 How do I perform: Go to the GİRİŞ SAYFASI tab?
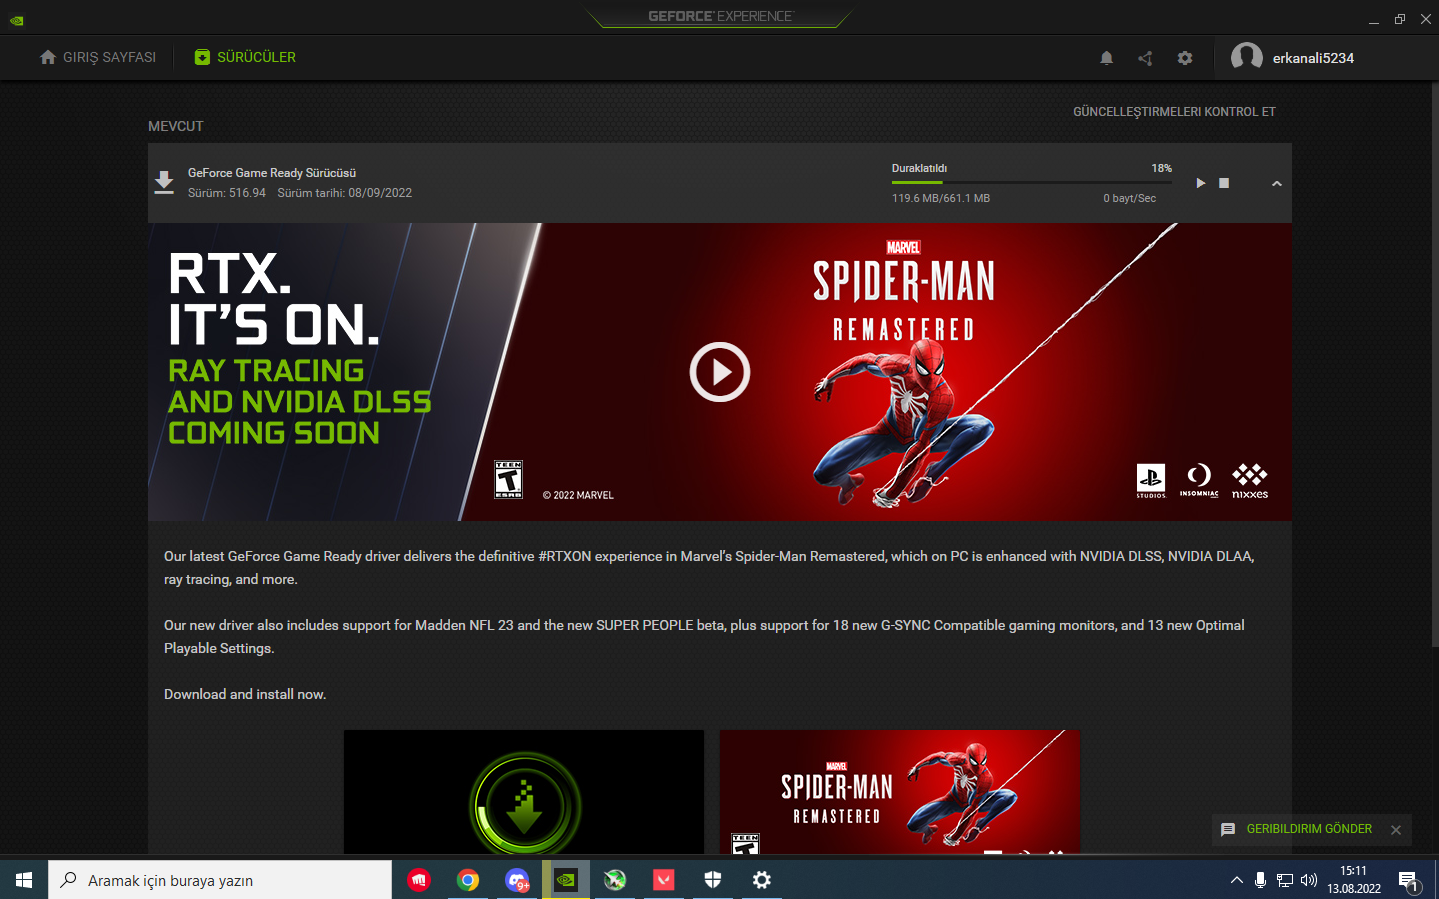pos(98,57)
